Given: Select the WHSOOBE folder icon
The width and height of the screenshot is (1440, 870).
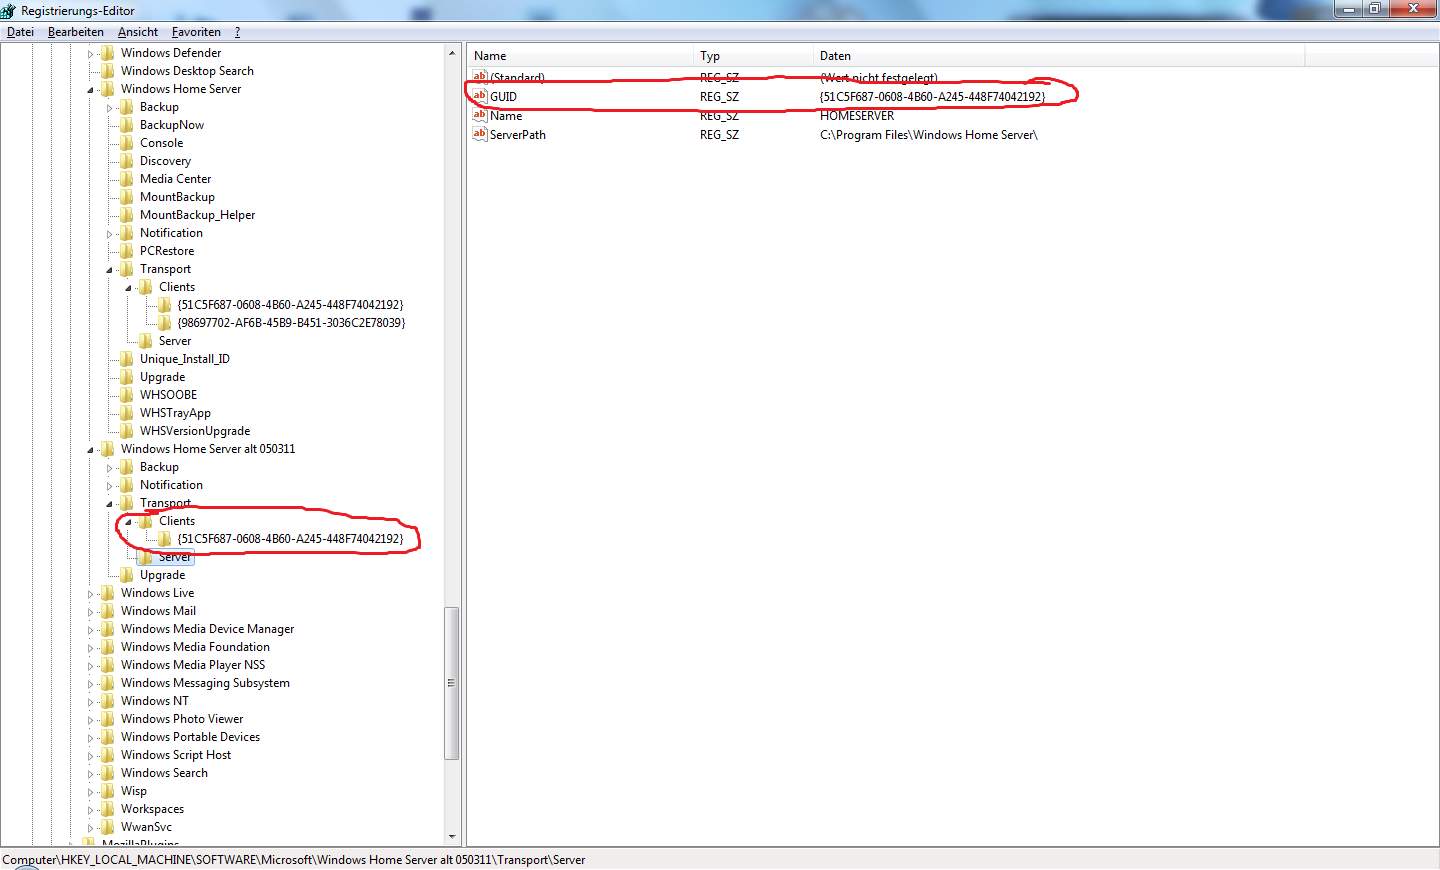Looking at the screenshot, I should pos(127,395).
